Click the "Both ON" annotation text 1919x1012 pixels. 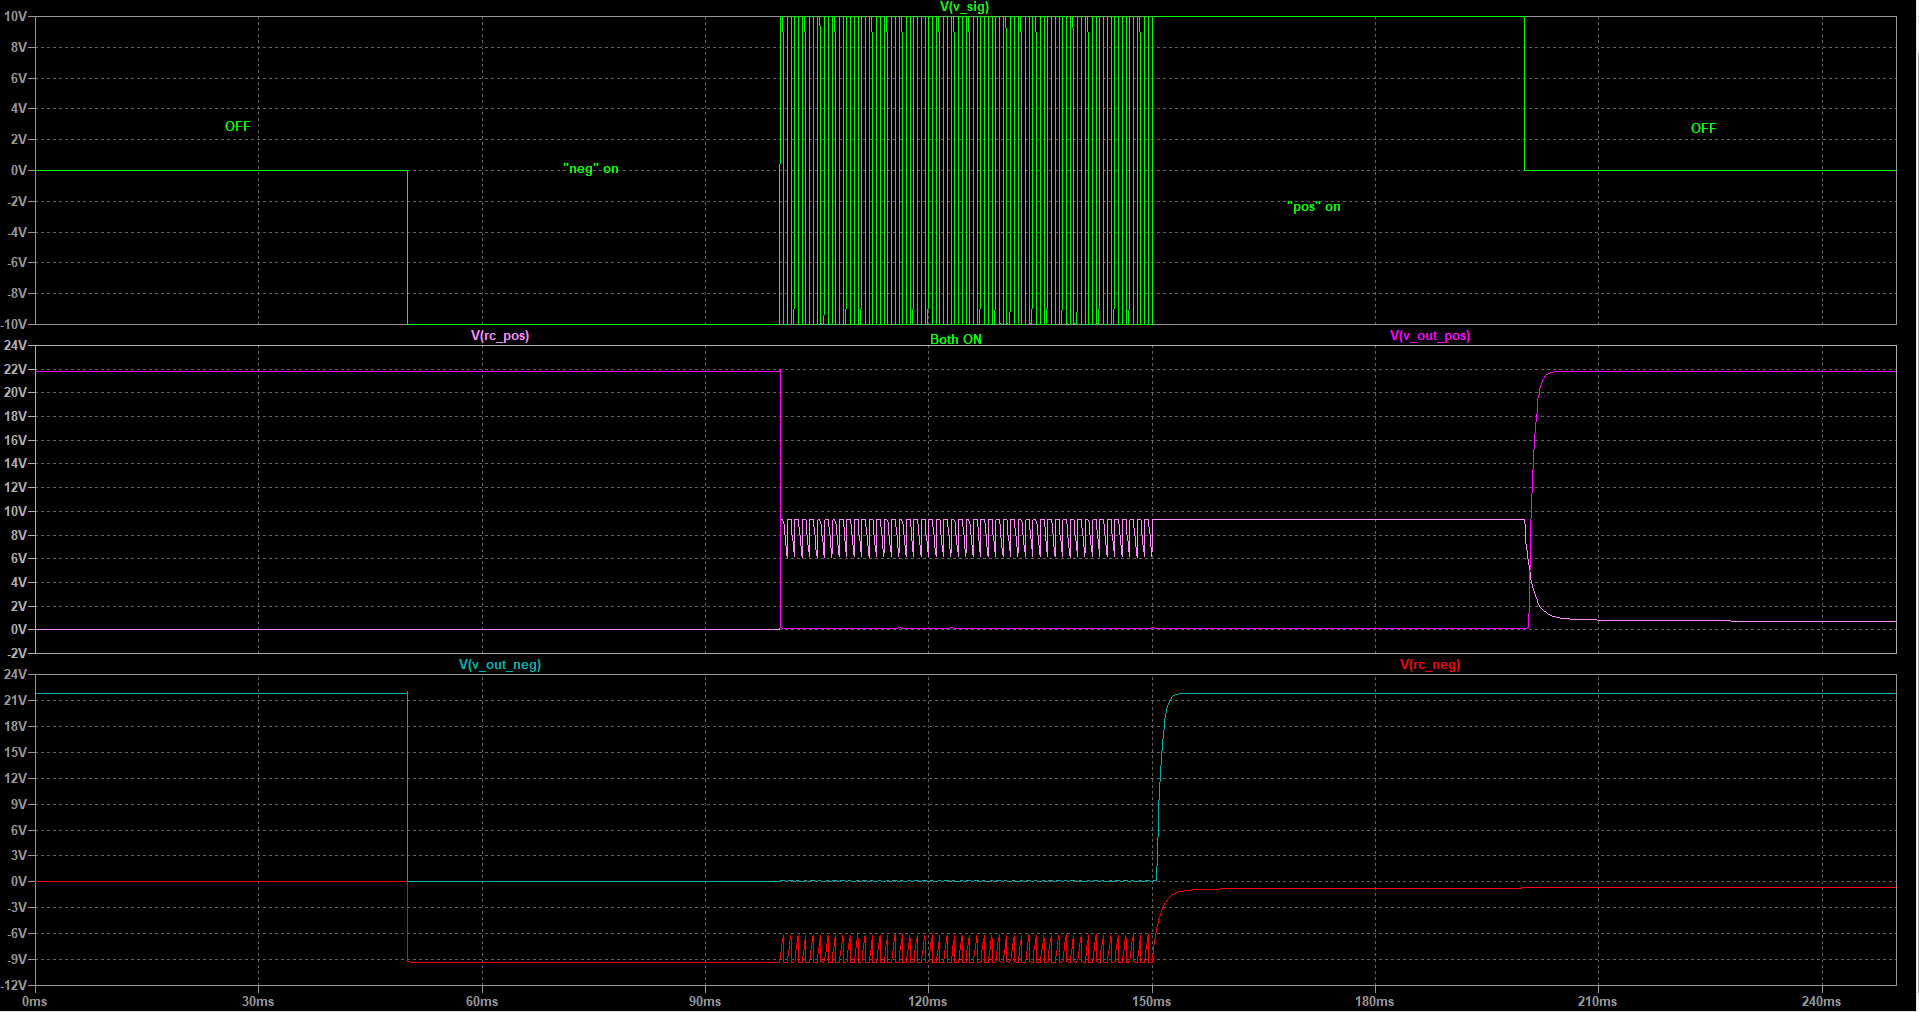pos(956,340)
